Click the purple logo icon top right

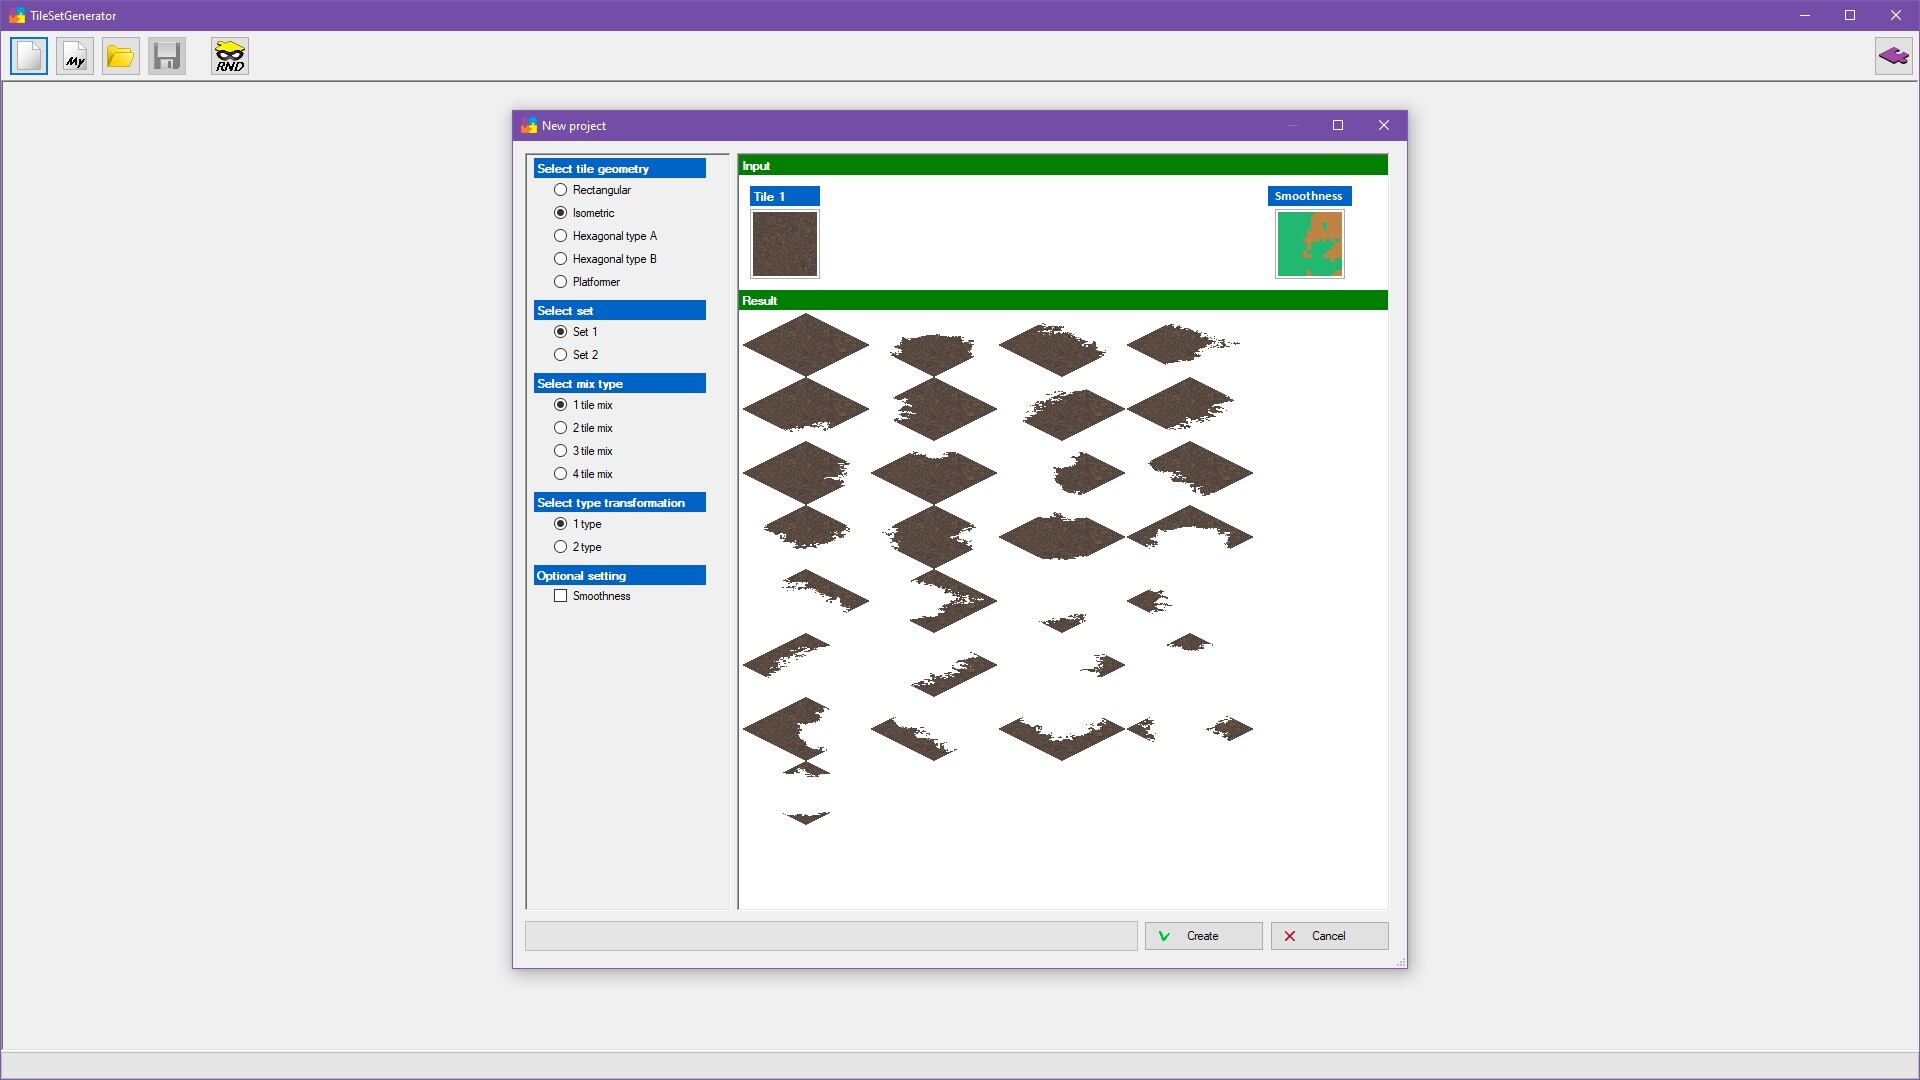point(1893,56)
